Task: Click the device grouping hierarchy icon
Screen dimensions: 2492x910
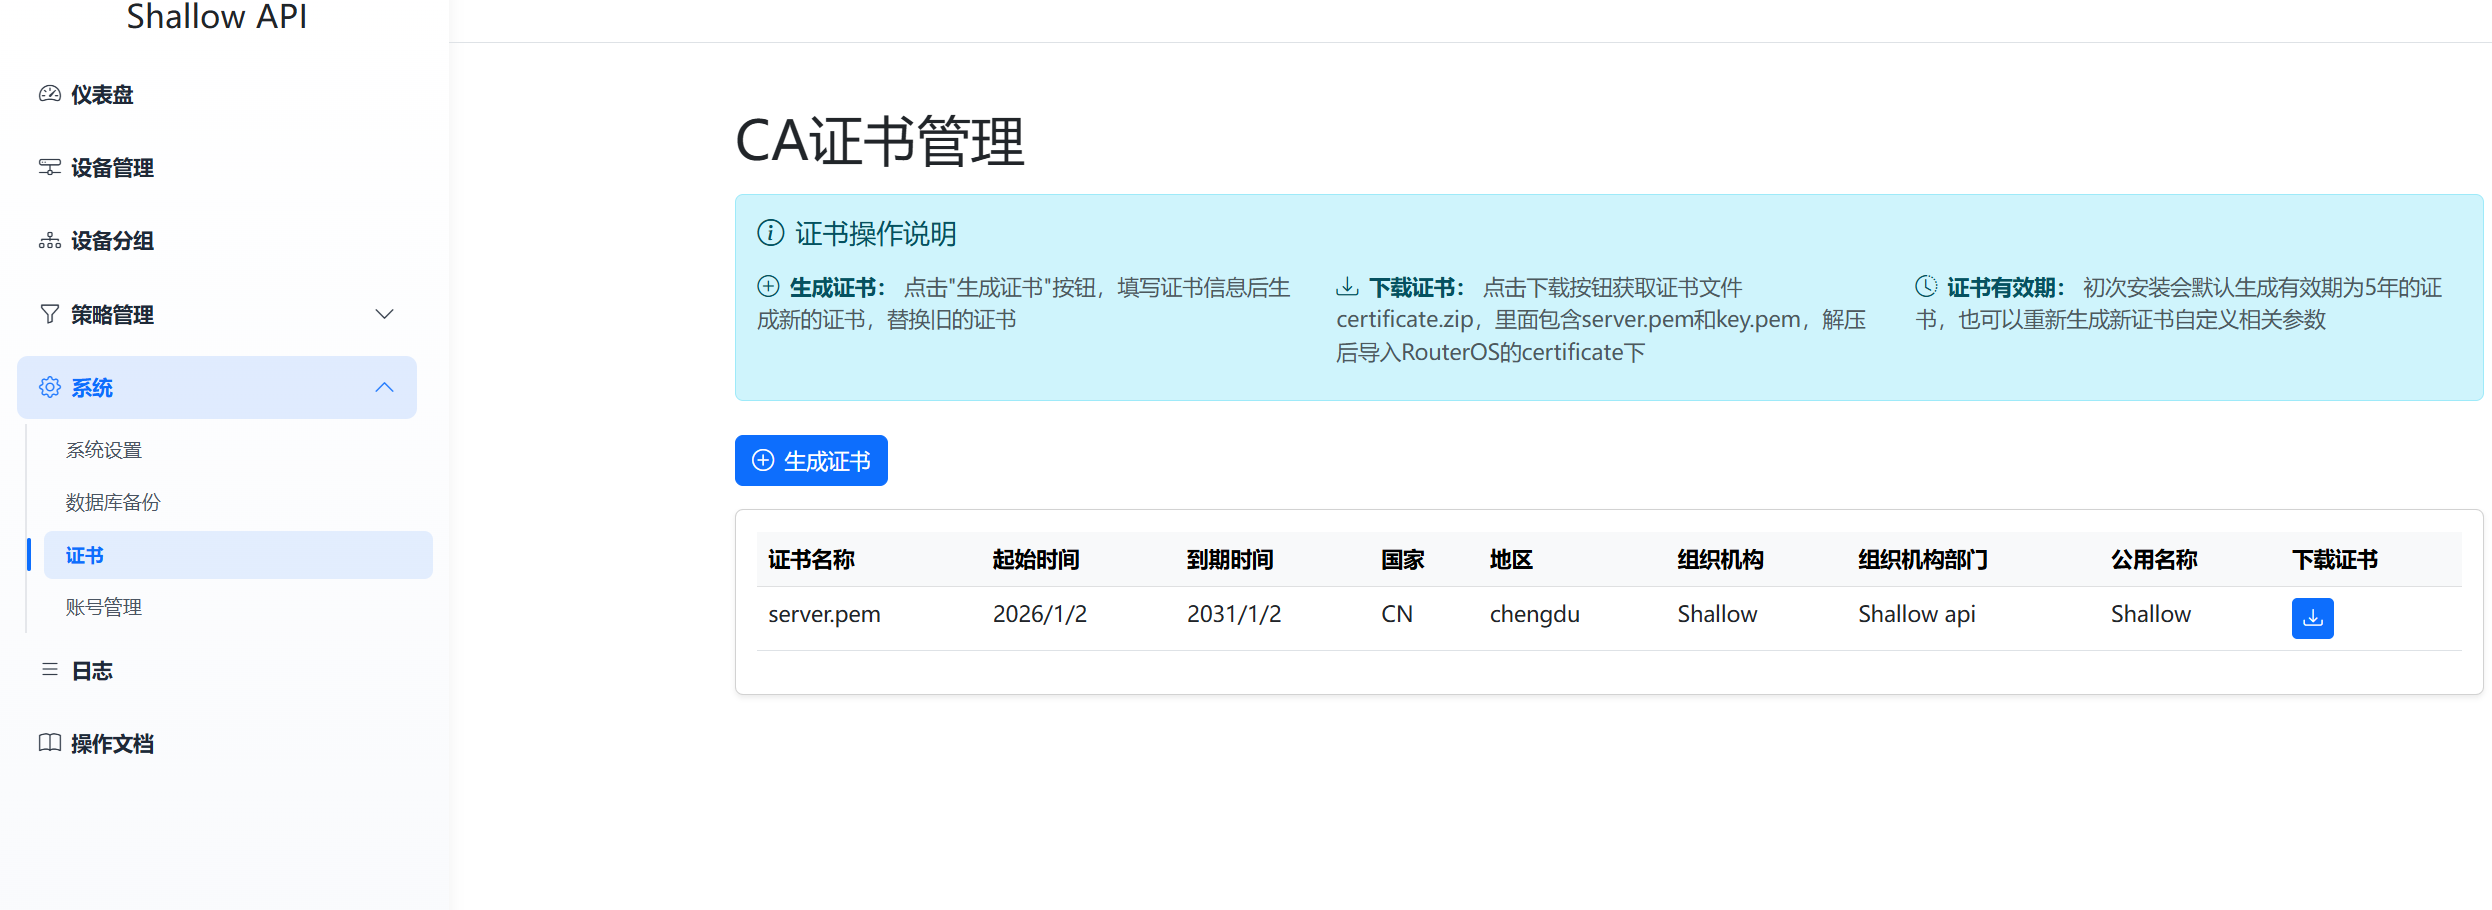Action: (49, 241)
